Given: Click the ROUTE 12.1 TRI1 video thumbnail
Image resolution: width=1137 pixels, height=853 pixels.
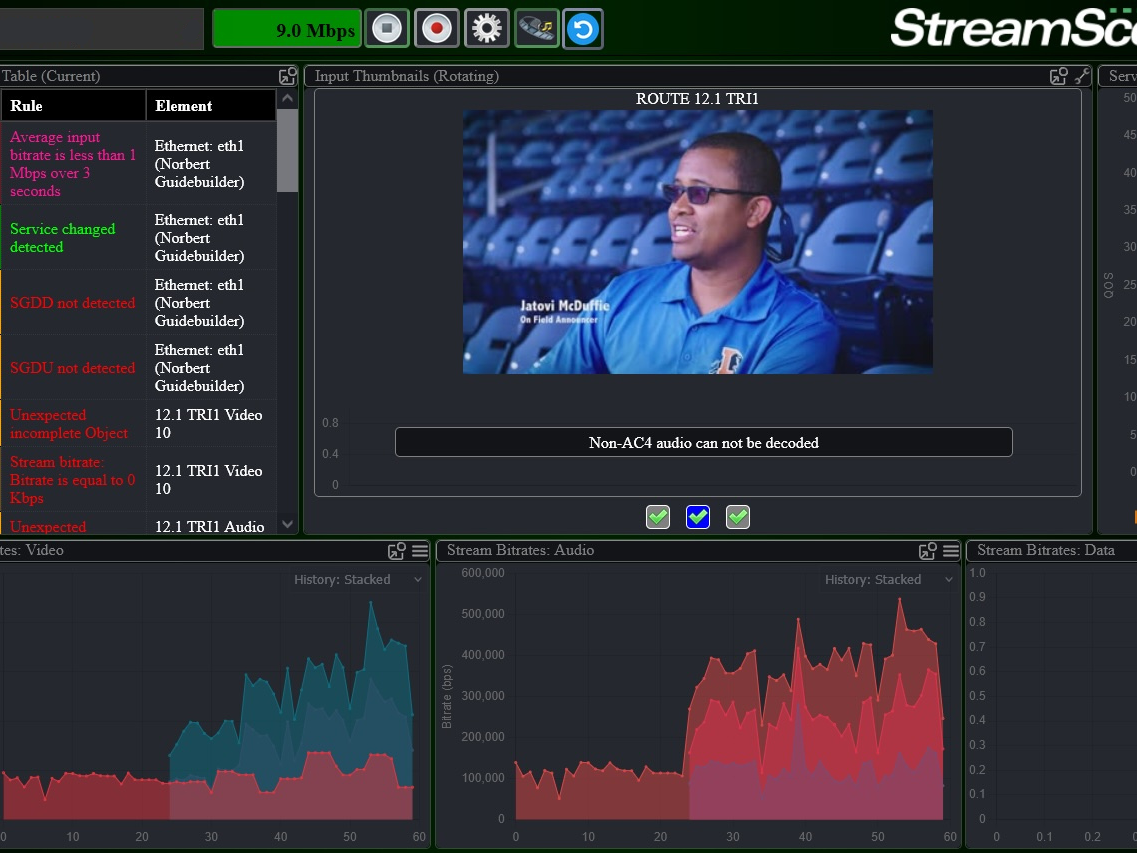Looking at the screenshot, I should pyautogui.click(x=698, y=242).
